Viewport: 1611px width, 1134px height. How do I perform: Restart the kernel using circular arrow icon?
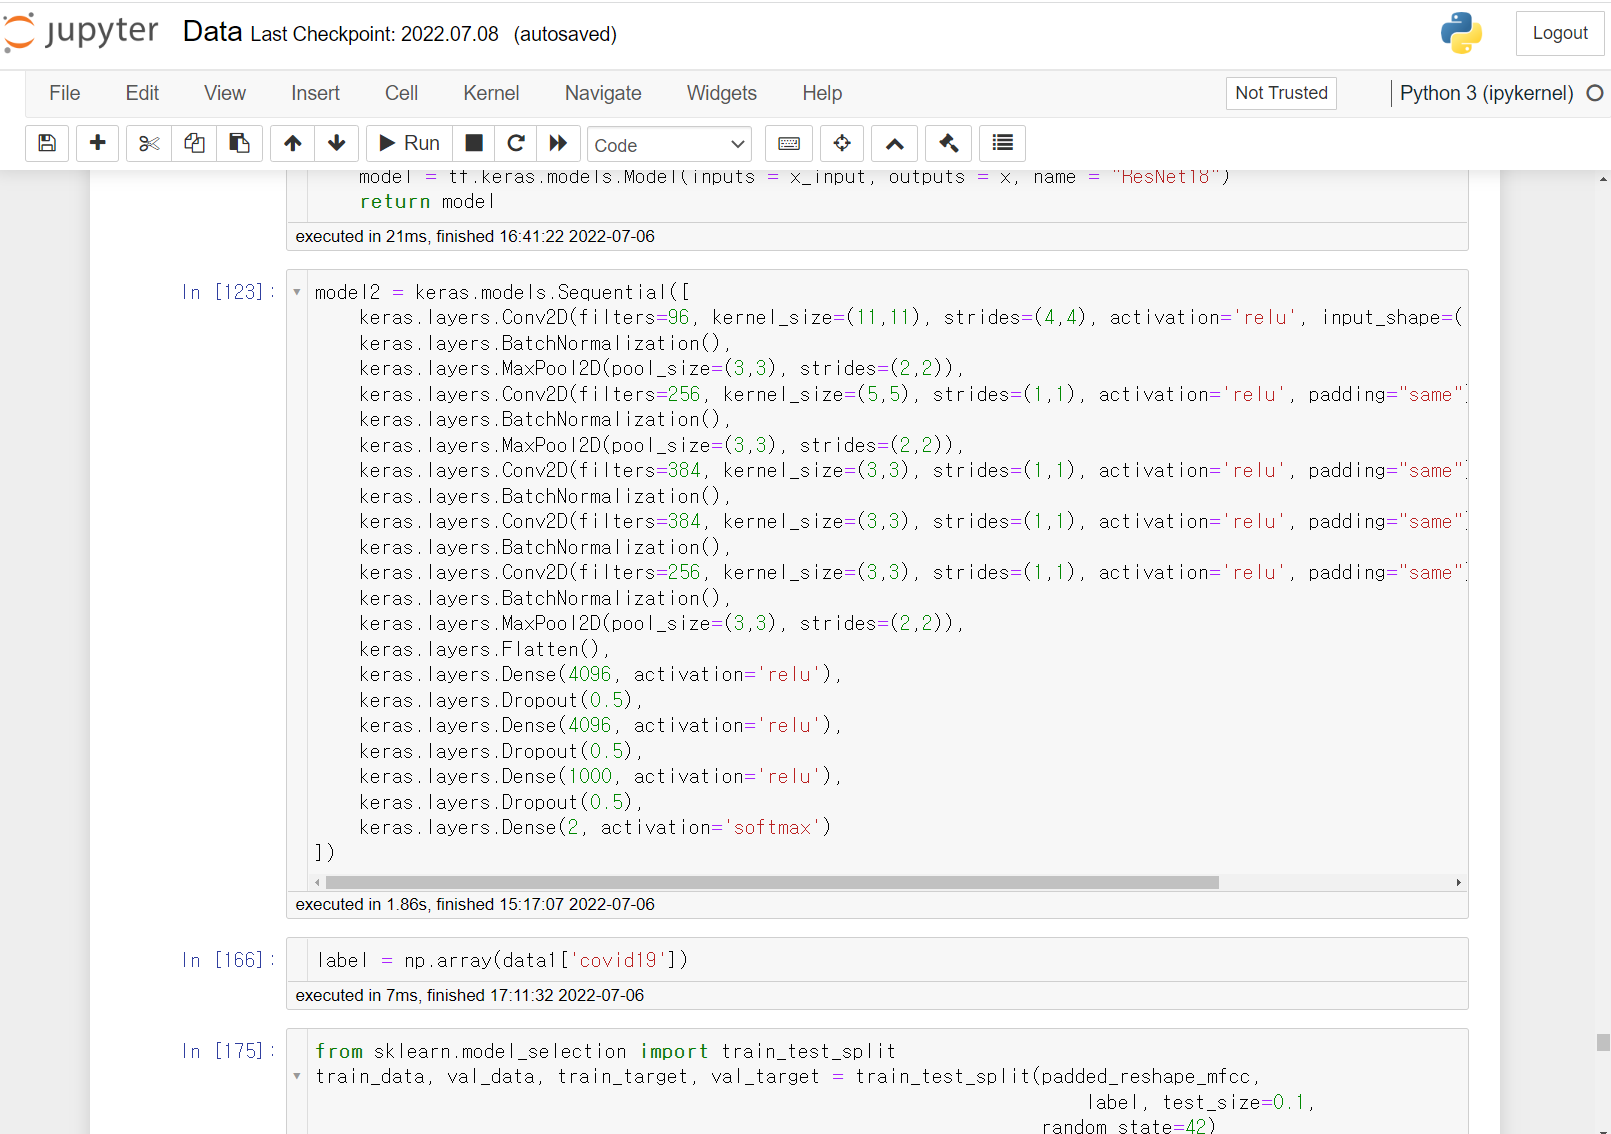[x=515, y=143]
